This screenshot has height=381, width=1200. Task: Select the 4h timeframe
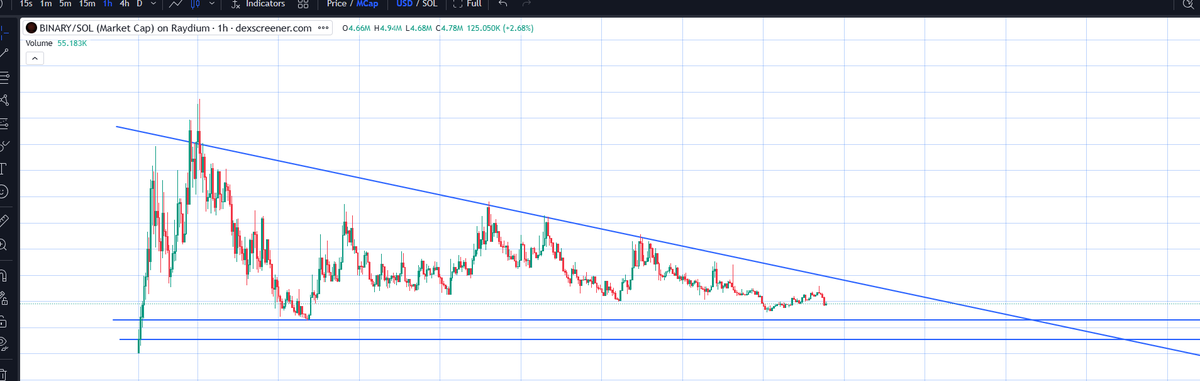click(125, 4)
